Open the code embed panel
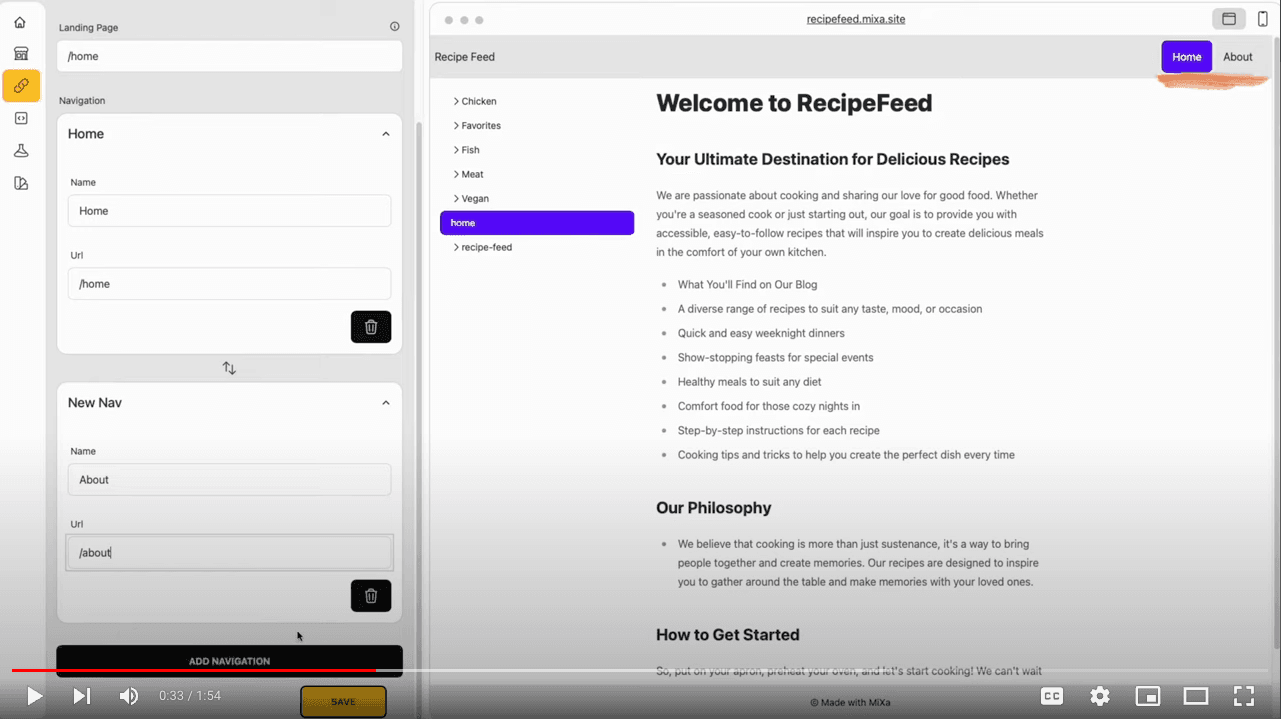1281x719 pixels. 20,118
